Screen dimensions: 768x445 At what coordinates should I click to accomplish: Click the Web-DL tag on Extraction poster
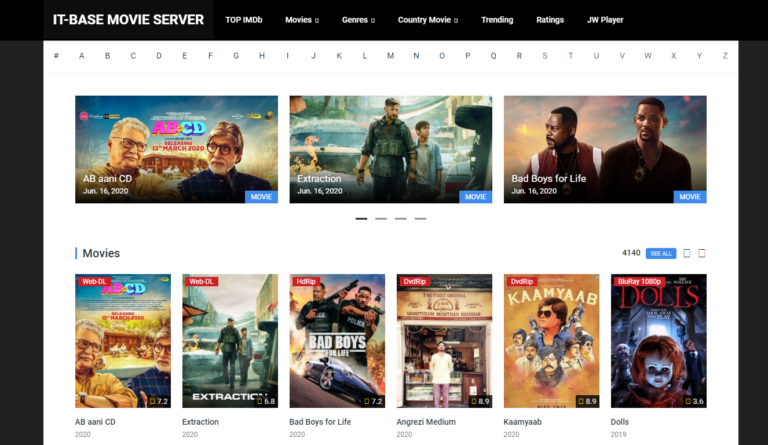pyautogui.click(x=201, y=281)
